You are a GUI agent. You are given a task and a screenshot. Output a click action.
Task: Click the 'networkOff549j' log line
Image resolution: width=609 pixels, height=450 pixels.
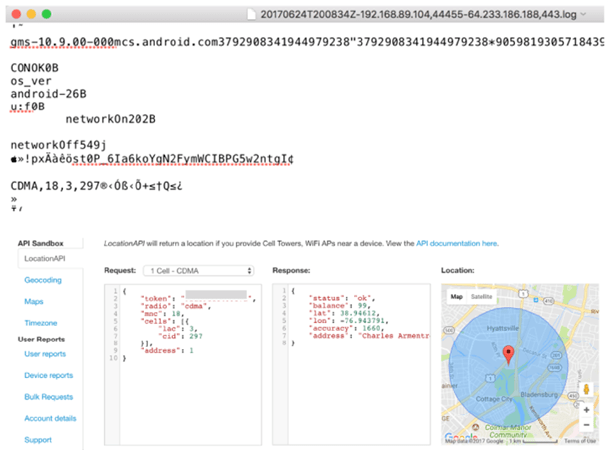coord(58,145)
